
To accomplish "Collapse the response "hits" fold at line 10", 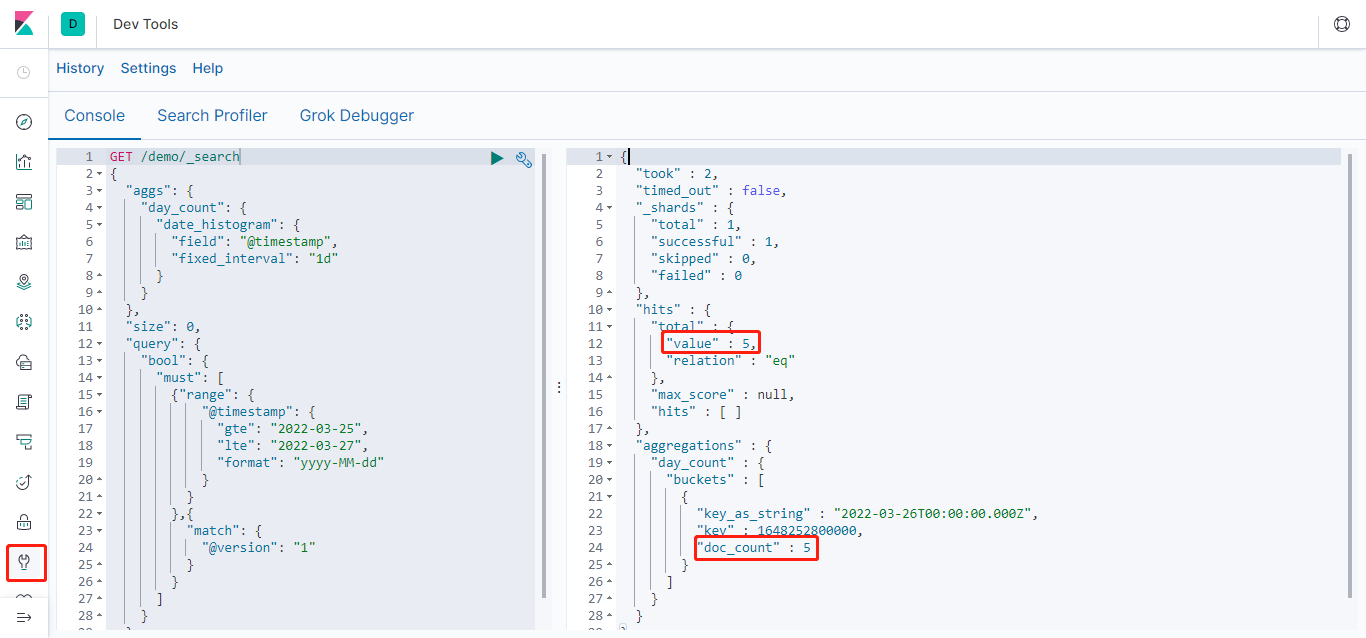I will coord(610,310).
